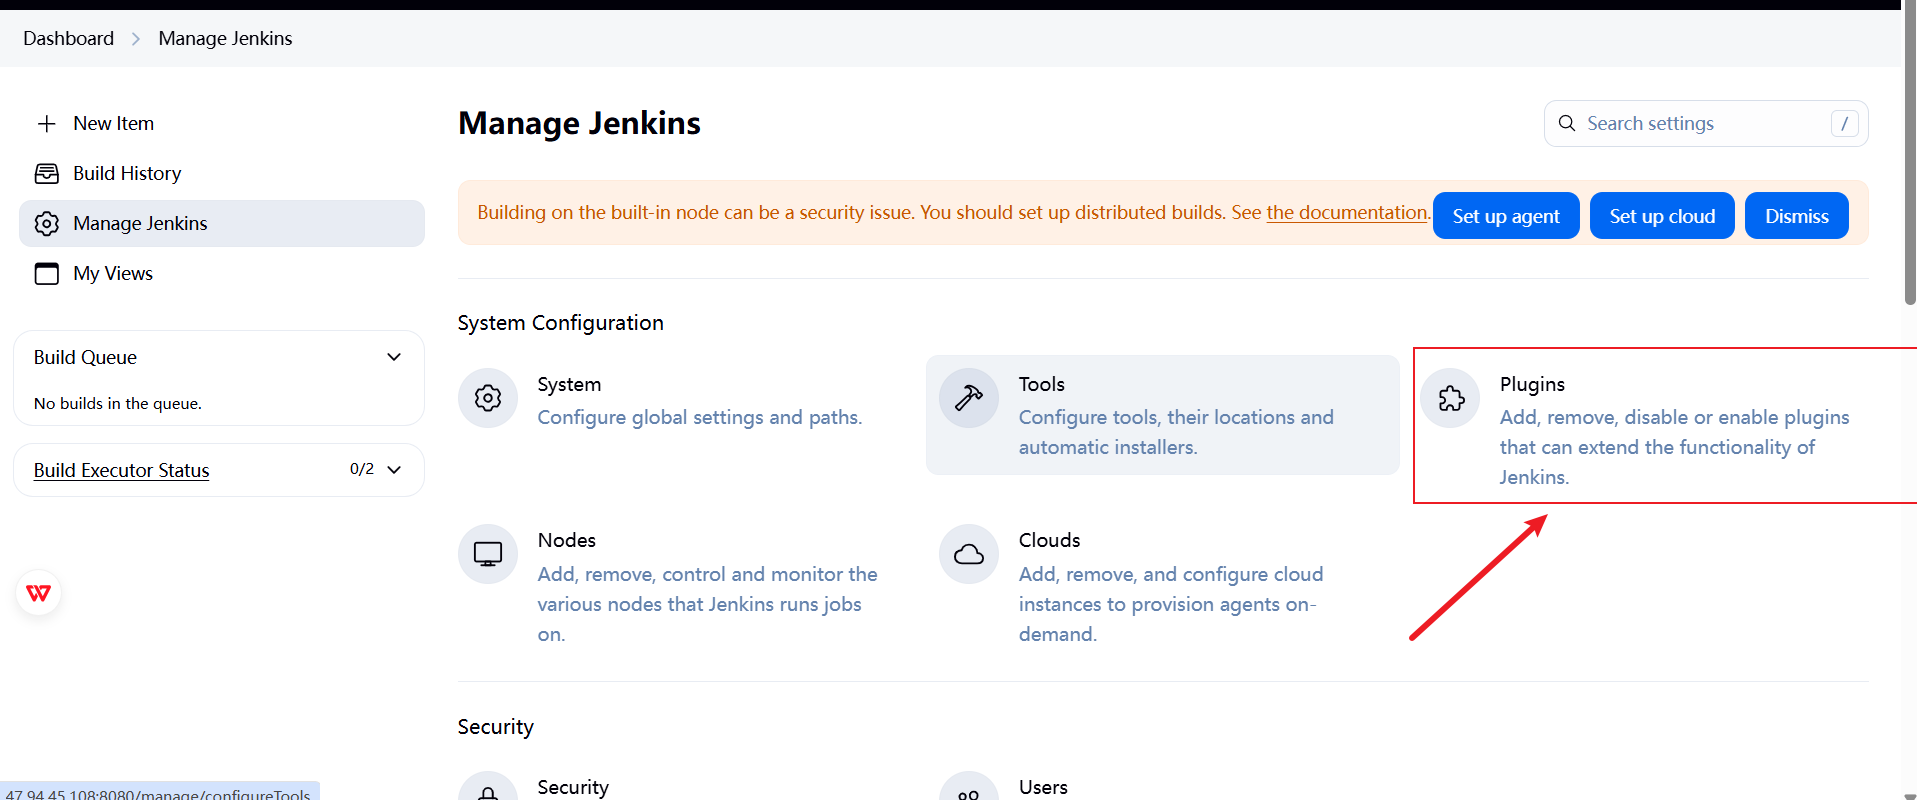Viewport: 1917px width, 800px height.
Task: Click the System Configuration section heading
Action: click(560, 323)
